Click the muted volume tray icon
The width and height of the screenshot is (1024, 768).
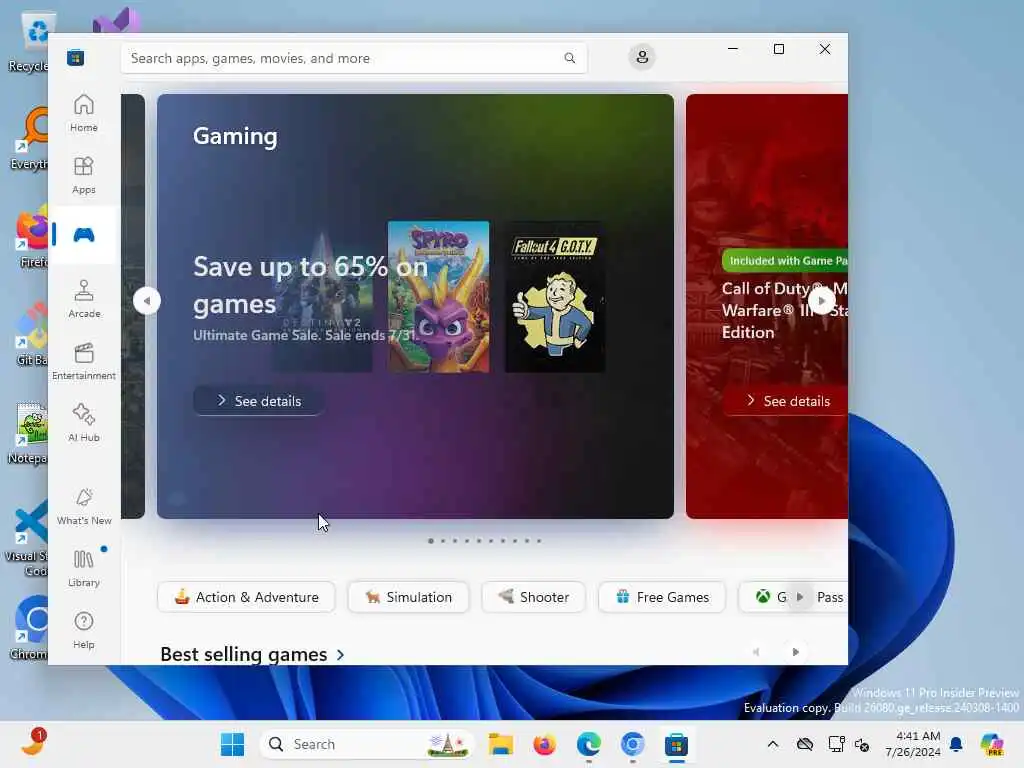[x=862, y=744]
